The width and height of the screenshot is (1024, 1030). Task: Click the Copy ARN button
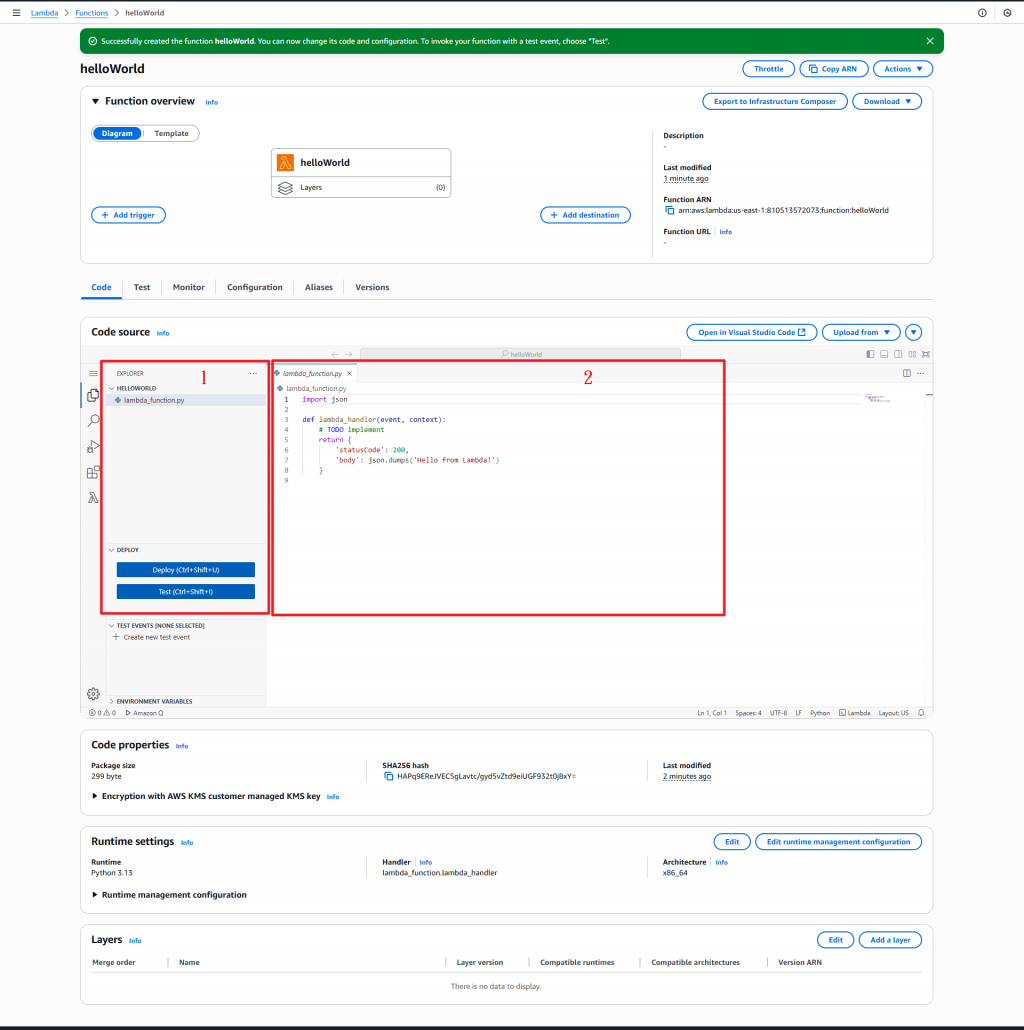click(x=834, y=69)
